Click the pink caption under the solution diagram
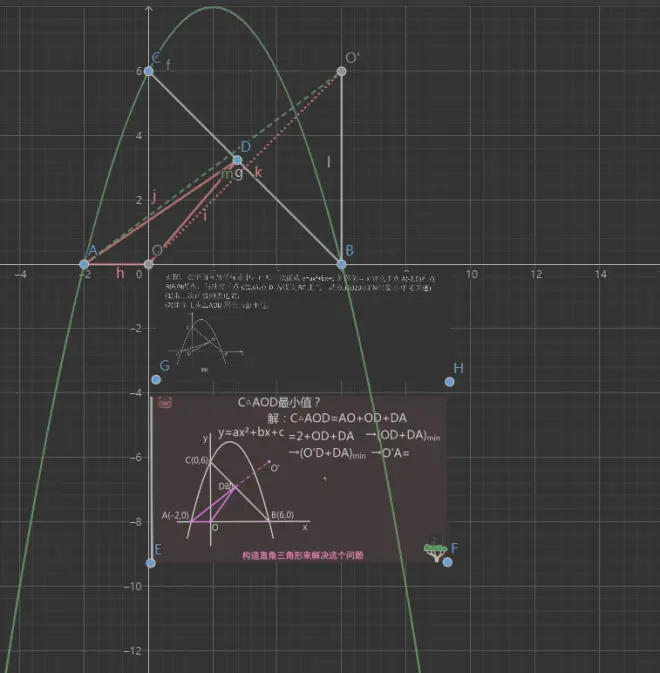This screenshot has height=673, width=660. [302, 555]
